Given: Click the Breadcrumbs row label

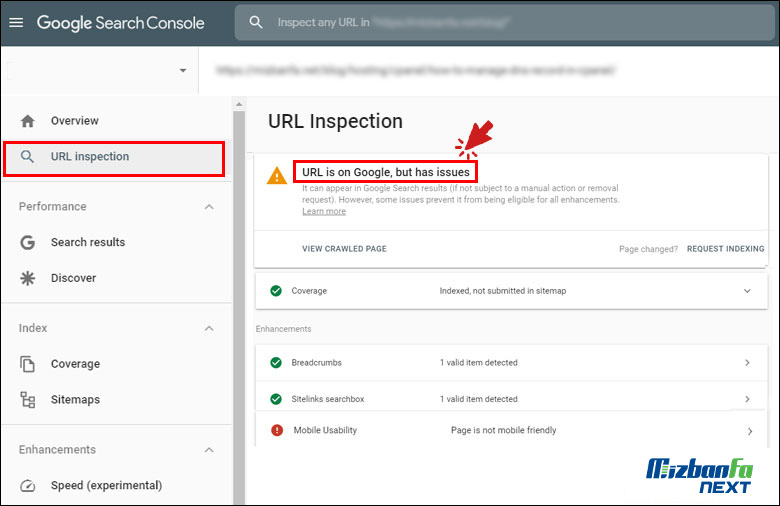Looking at the screenshot, I should point(316,363).
